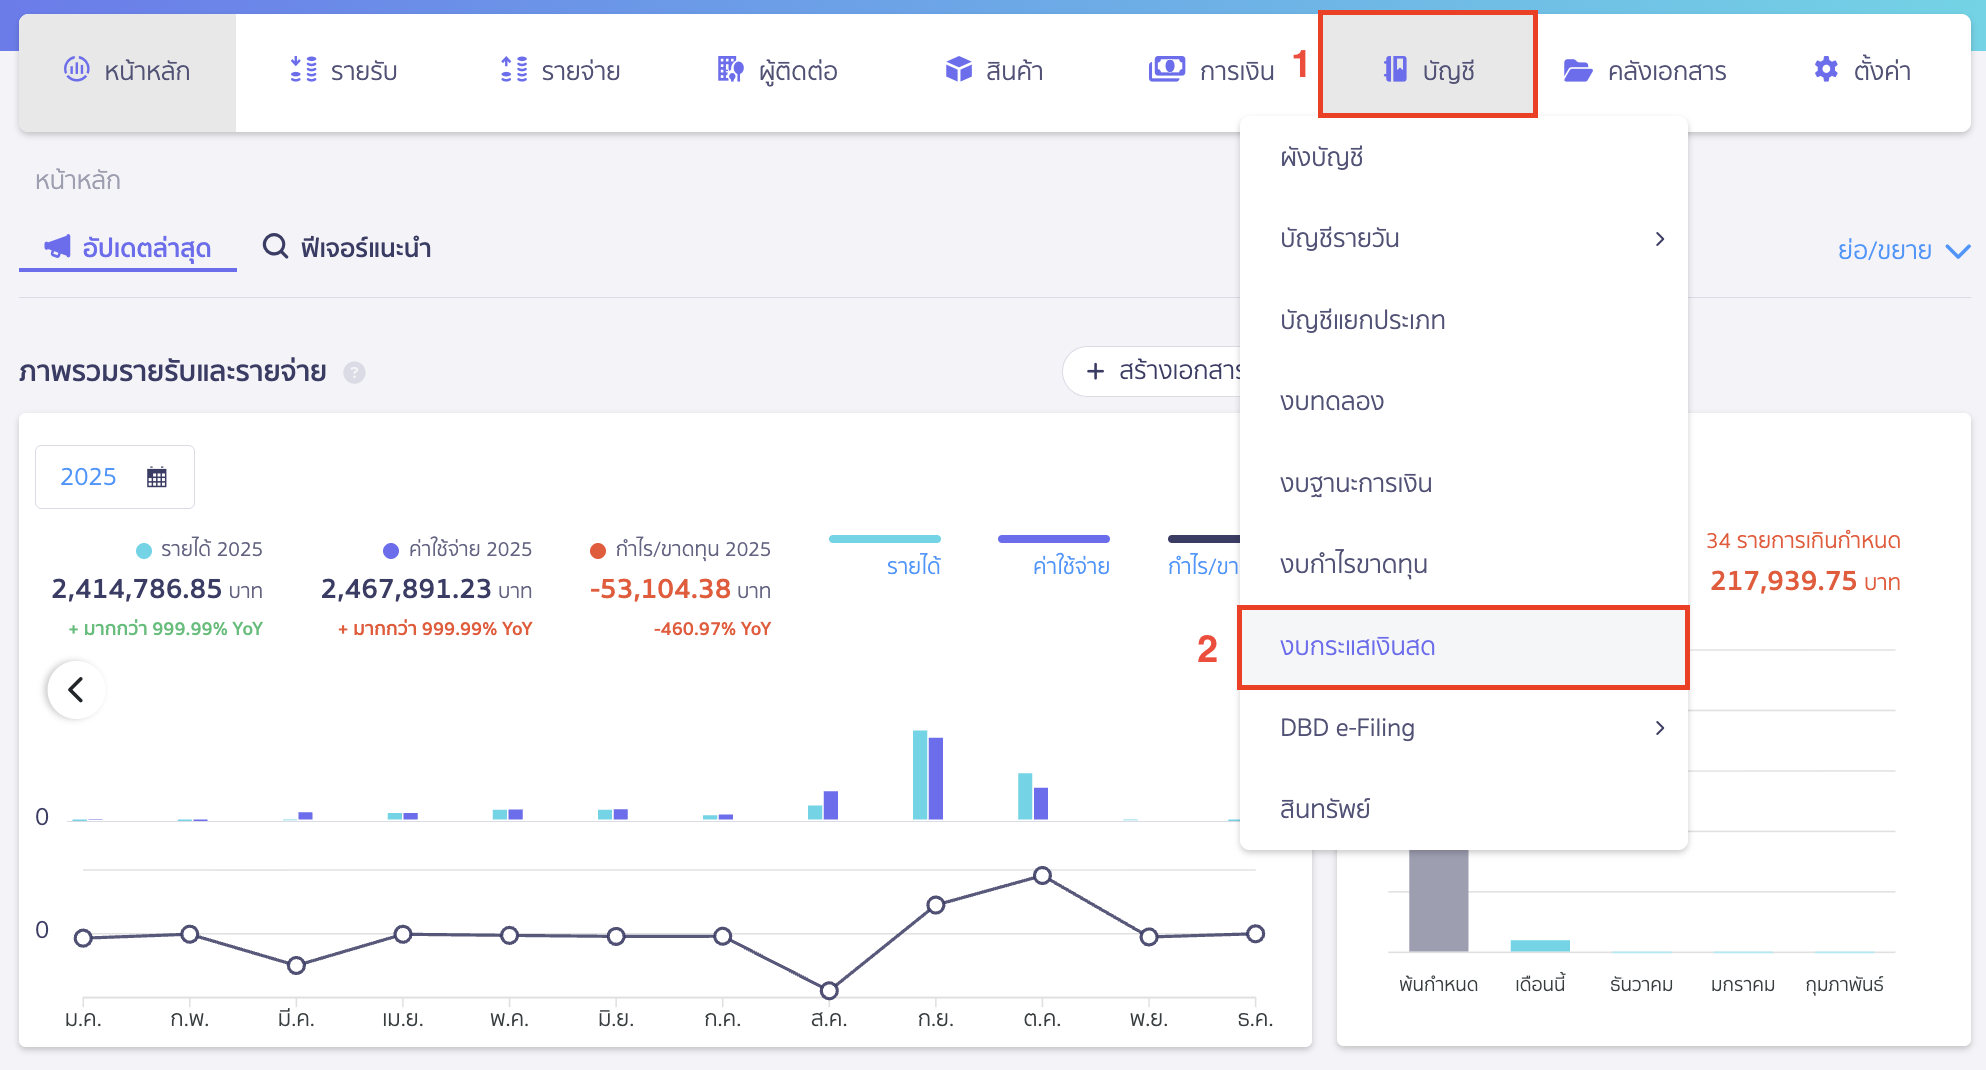Image resolution: width=1986 pixels, height=1070 pixels.
Task: Click the income list icon
Action: (x=303, y=70)
